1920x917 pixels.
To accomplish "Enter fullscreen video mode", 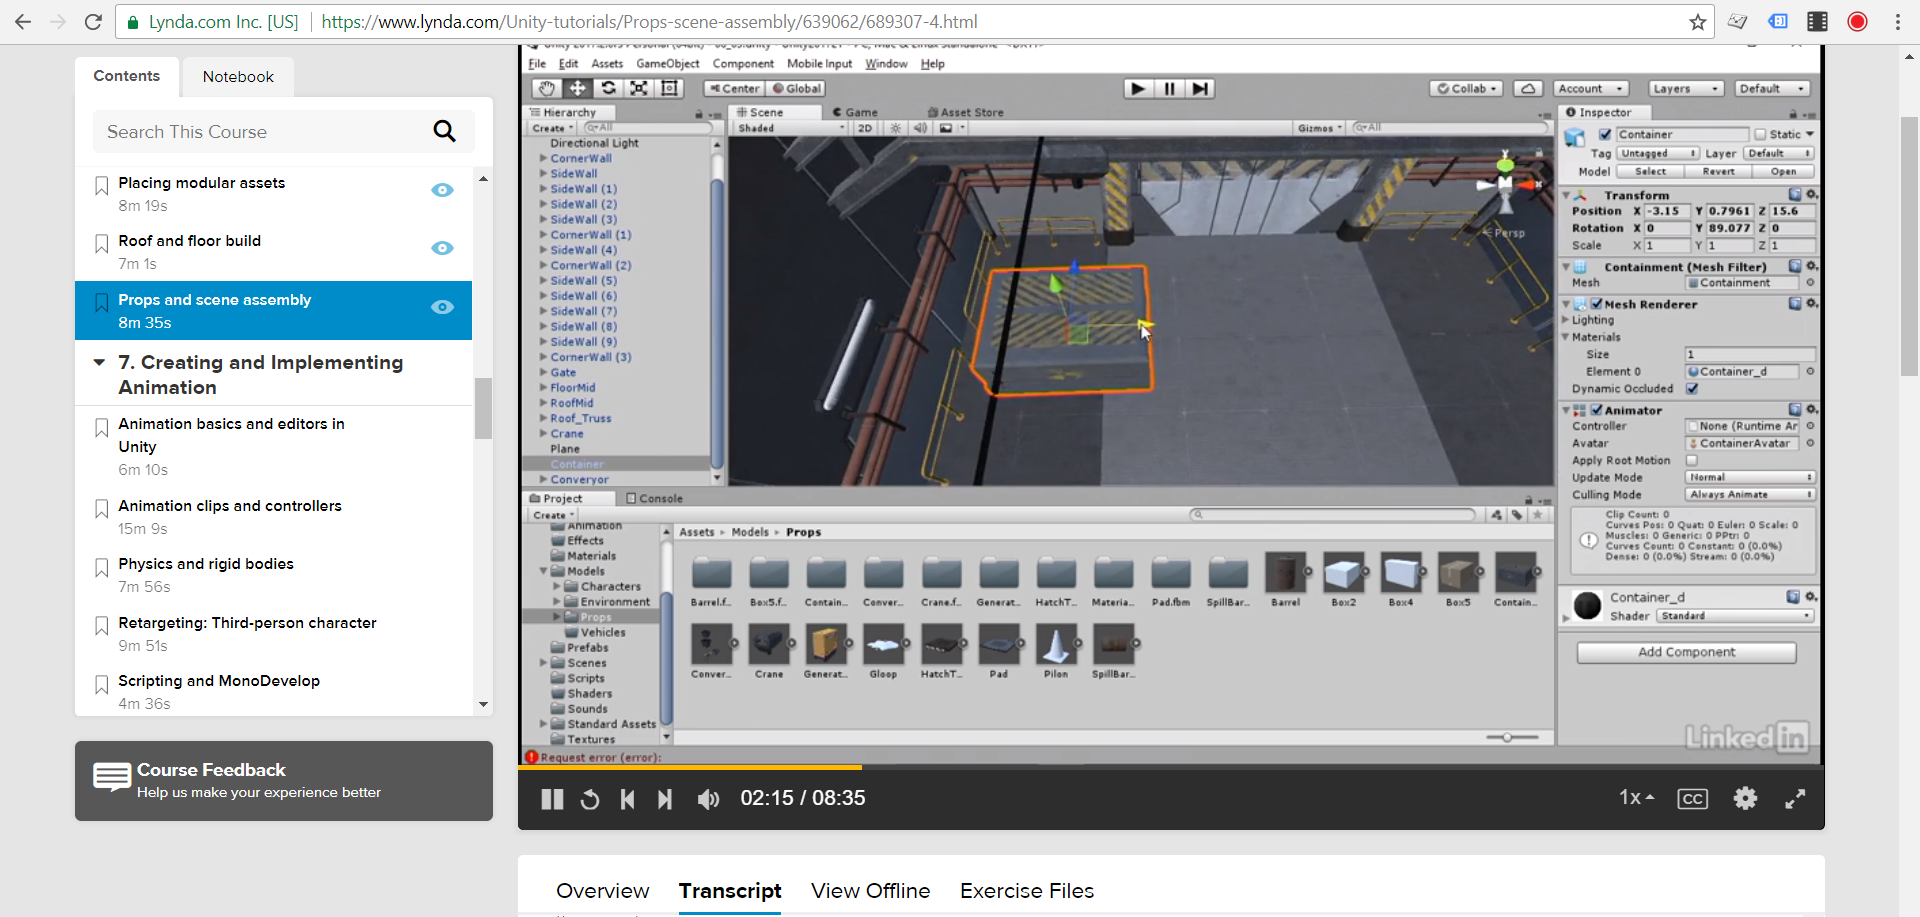I will [x=1796, y=798].
